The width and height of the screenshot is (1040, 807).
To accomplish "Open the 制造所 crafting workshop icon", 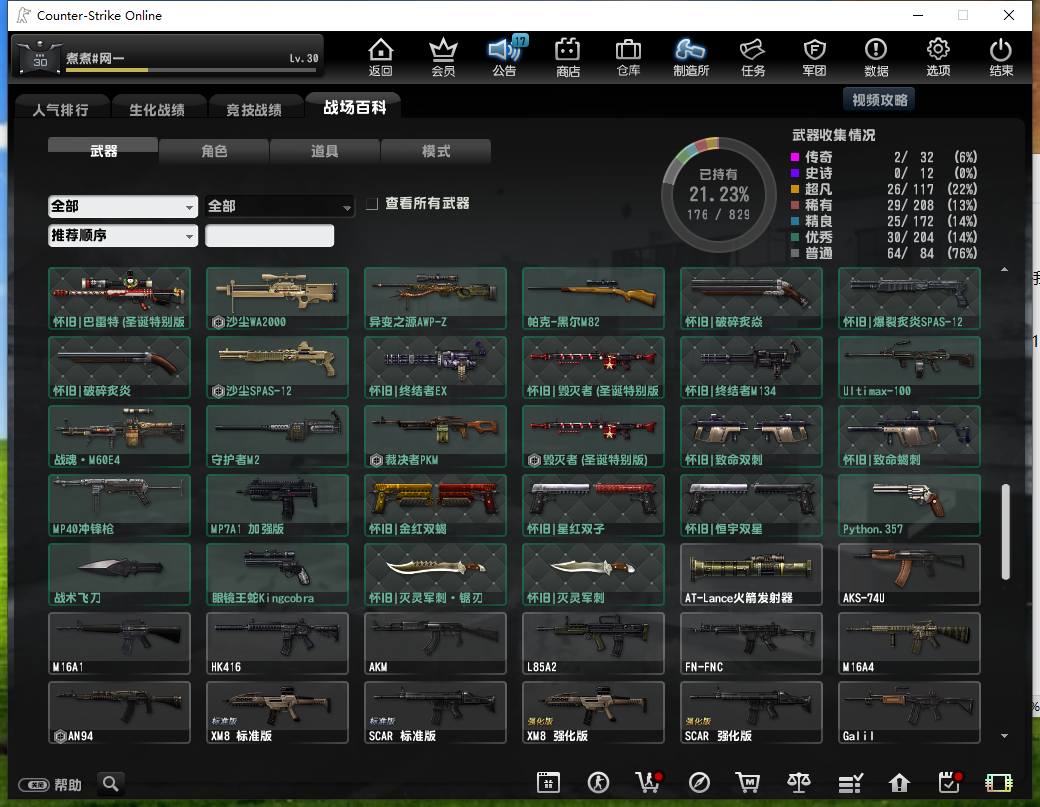I will tap(690, 57).
